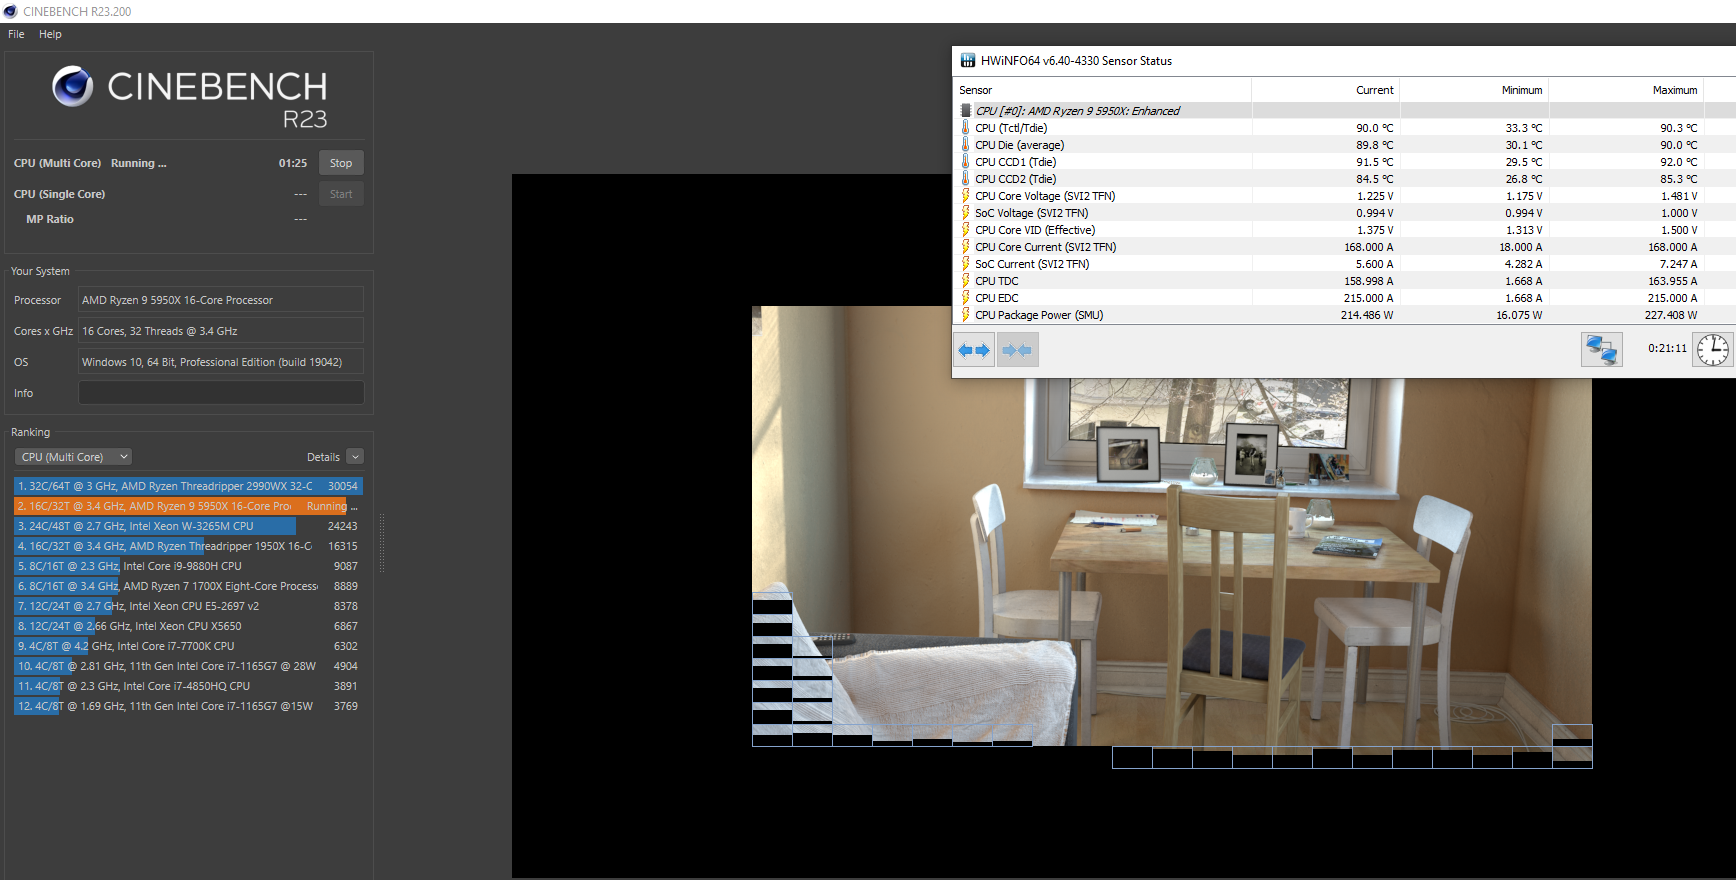This screenshot has height=880, width=1736.
Task: Click the HWiNFO64 window title icon
Action: [x=967, y=61]
